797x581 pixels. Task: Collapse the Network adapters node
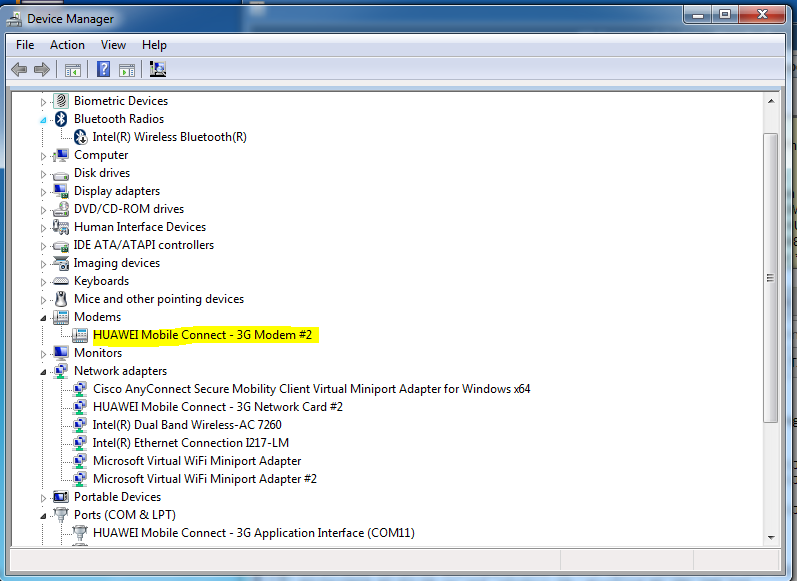pos(43,372)
